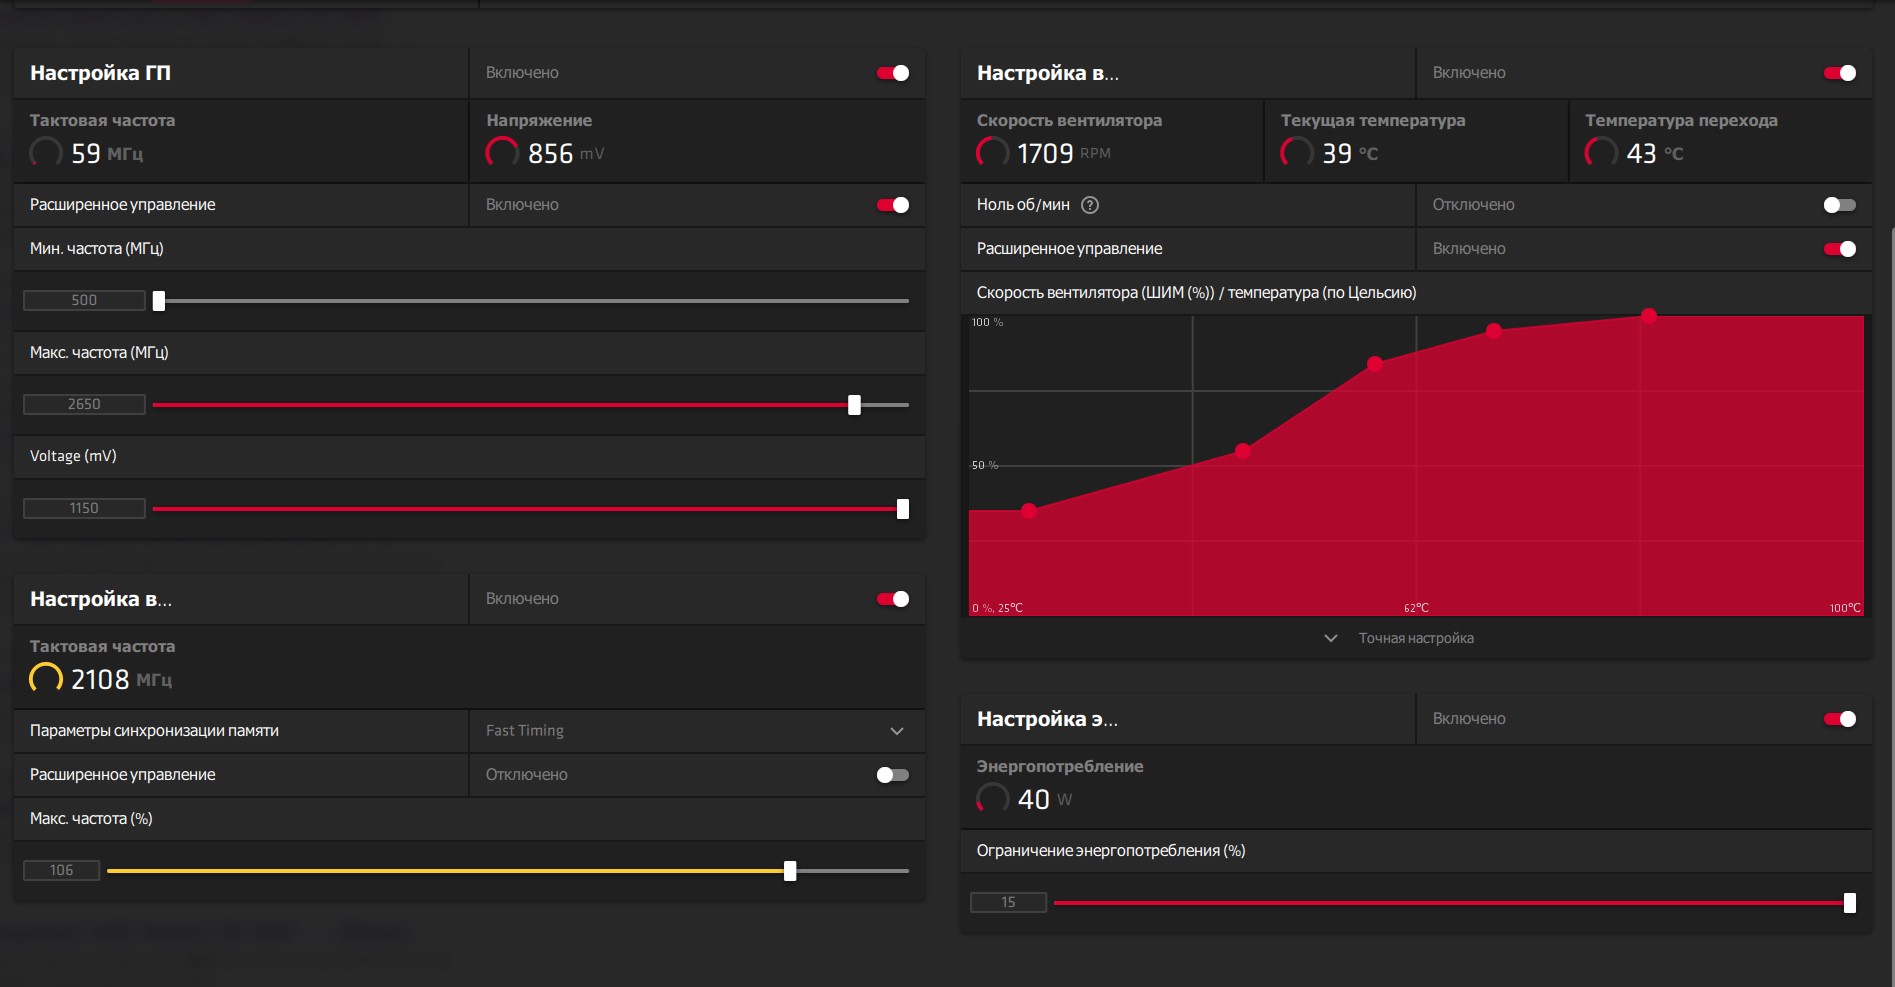The height and width of the screenshot is (987, 1895).
Task: Expand the Точная настройка section
Action: 1400,638
